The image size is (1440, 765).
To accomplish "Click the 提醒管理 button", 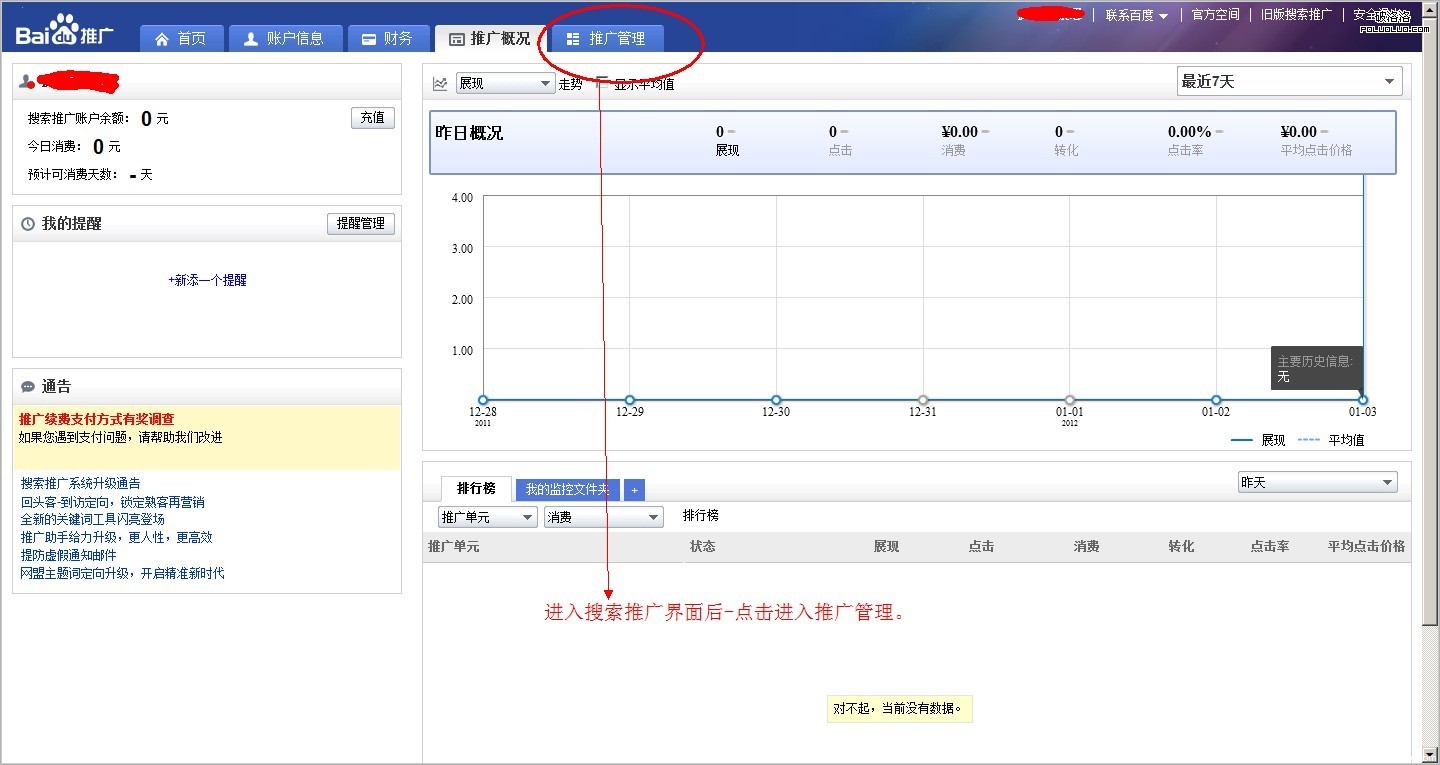I will 360,224.
